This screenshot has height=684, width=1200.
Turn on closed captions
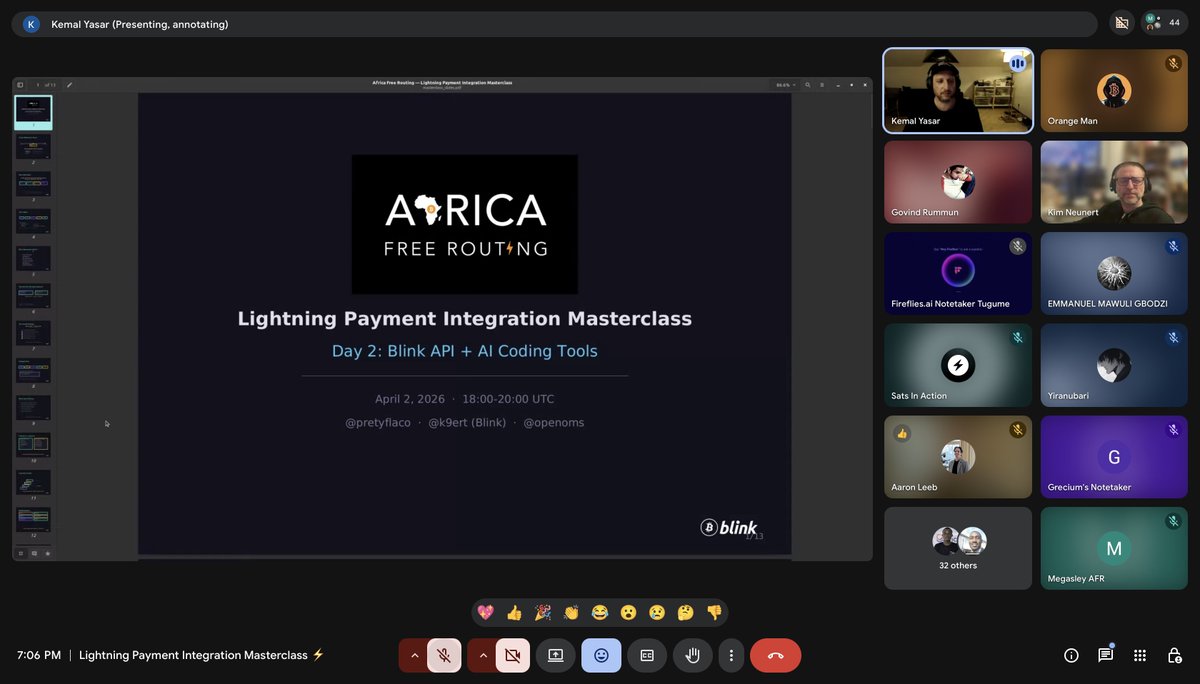[647, 655]
